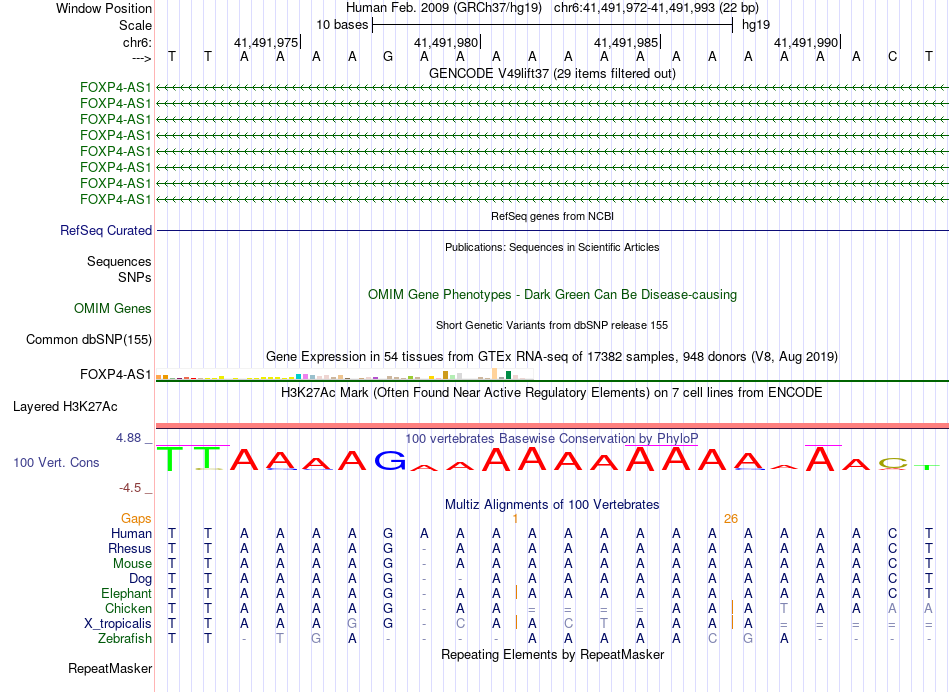Click the light C base in the Zebrafish row
The height and width of the screenshot is (692, 950).
tap(712, 639)
